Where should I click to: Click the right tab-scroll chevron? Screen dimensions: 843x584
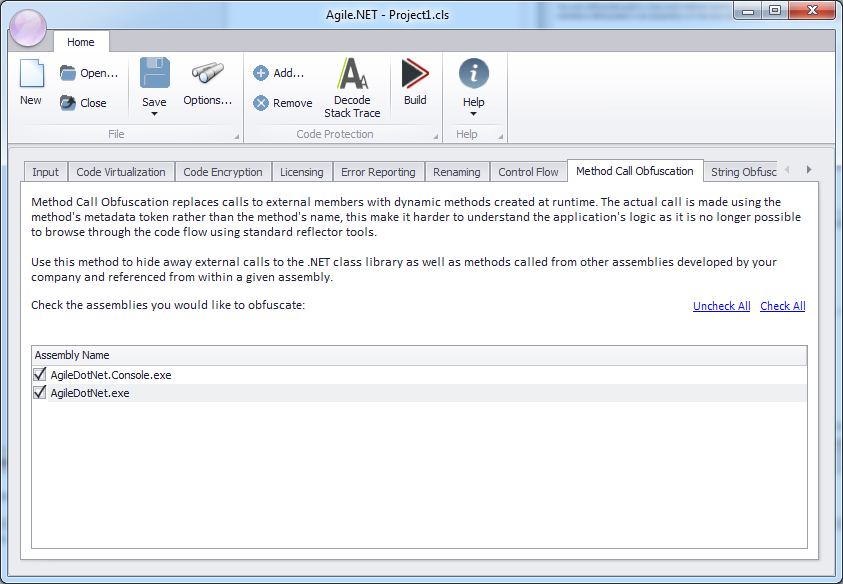point(808,169)
